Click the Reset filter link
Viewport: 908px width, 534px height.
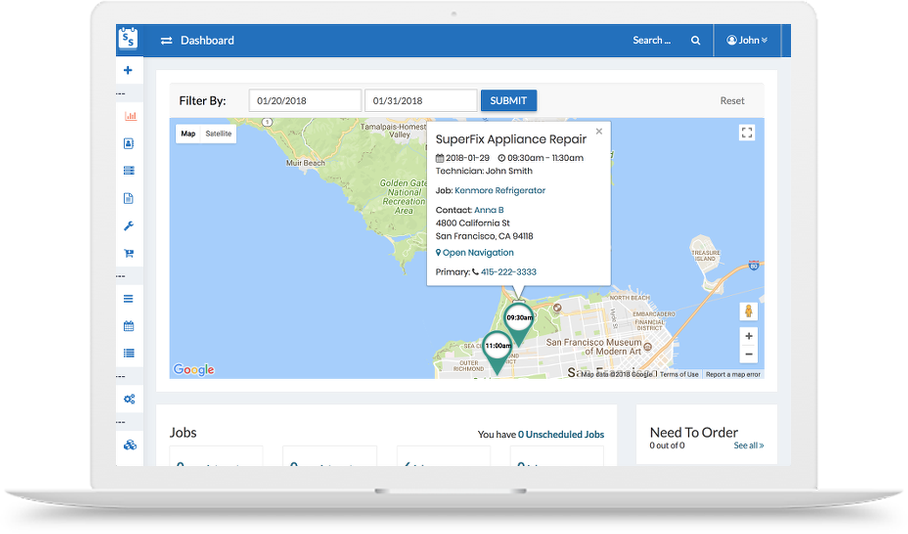click(x=732, y=101)
